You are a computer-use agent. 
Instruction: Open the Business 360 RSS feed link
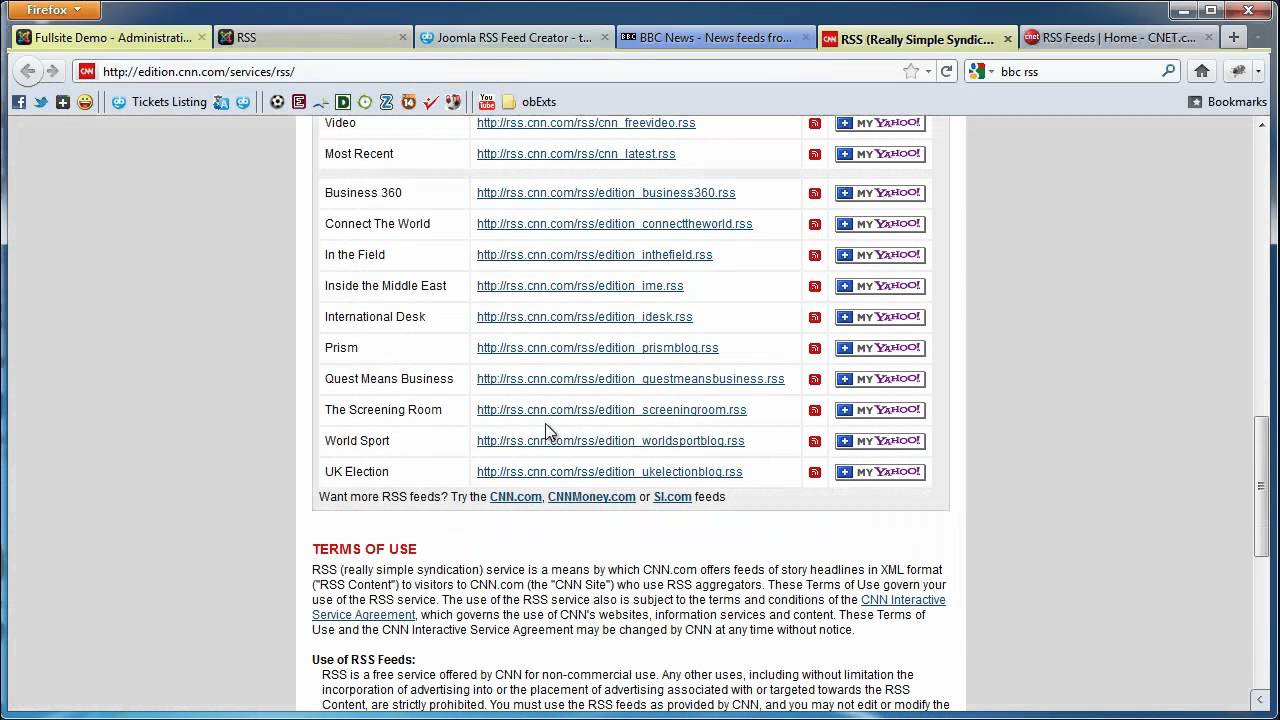tap(606, 193)
